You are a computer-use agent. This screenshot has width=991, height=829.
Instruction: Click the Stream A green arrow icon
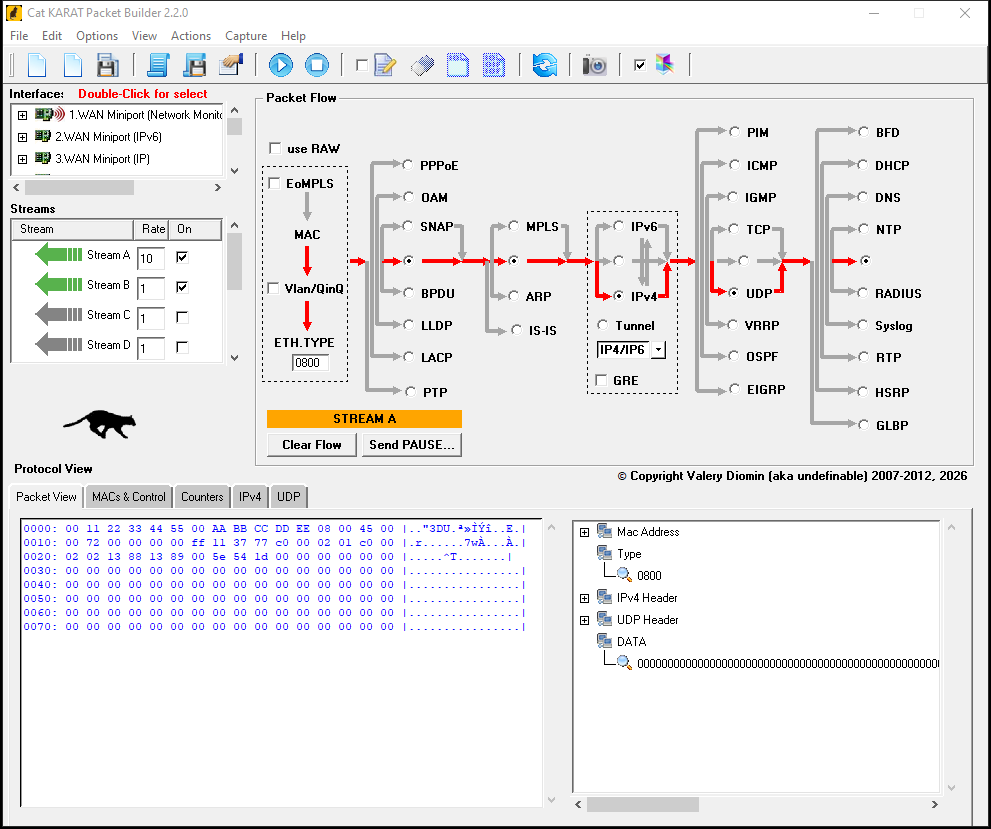(59, 255)
